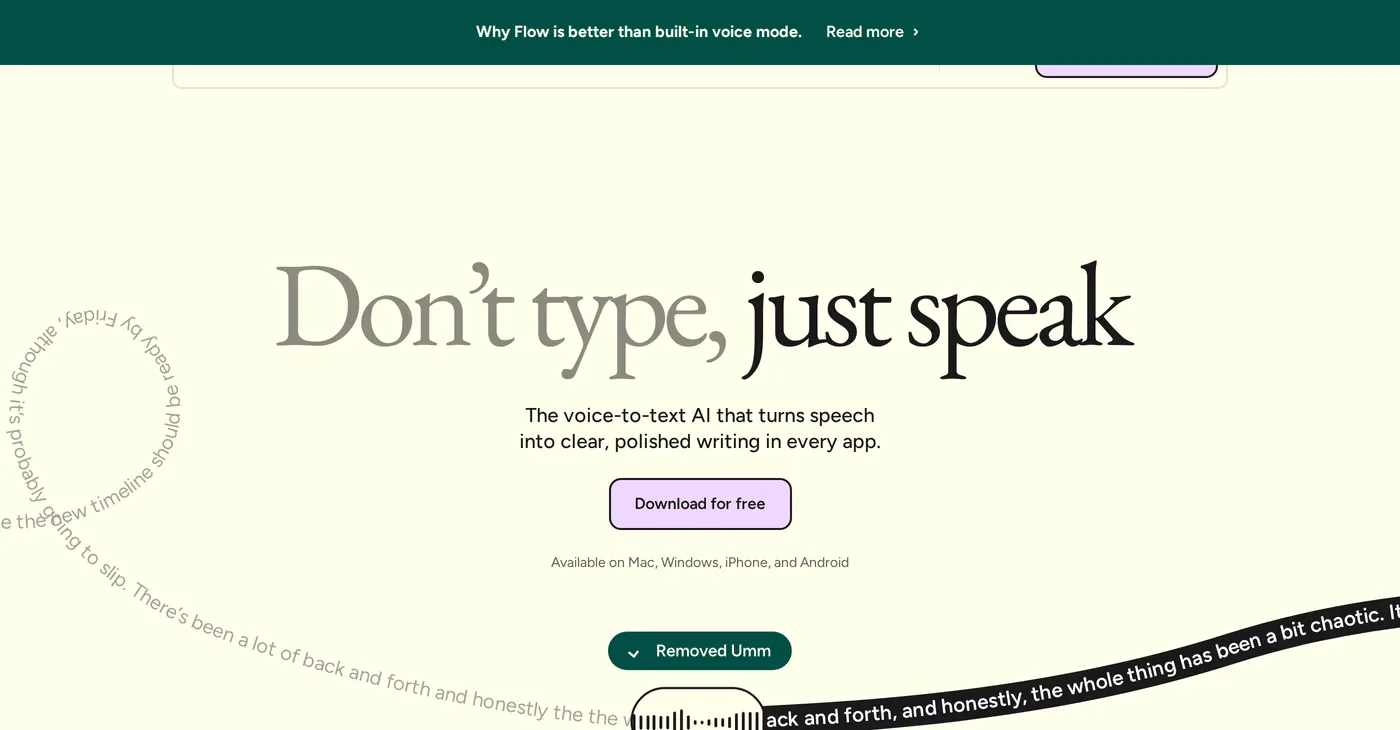Click the audio waveform indicator pill
This screenshot has height=730, width=1400.
point(698,710)
